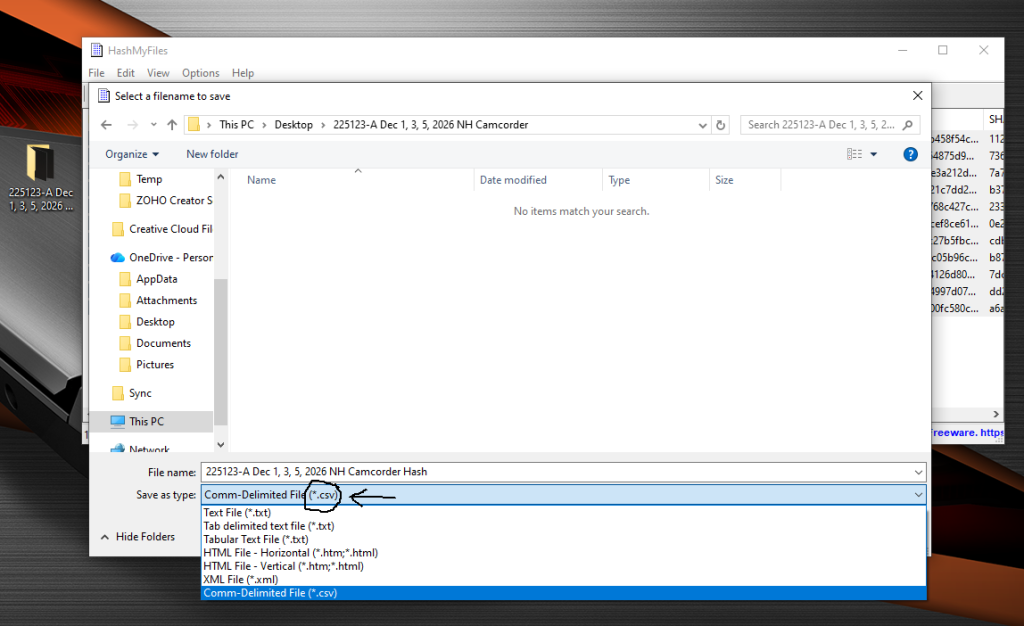
Task: Expand the File name history dropdown
Action: 917,472
